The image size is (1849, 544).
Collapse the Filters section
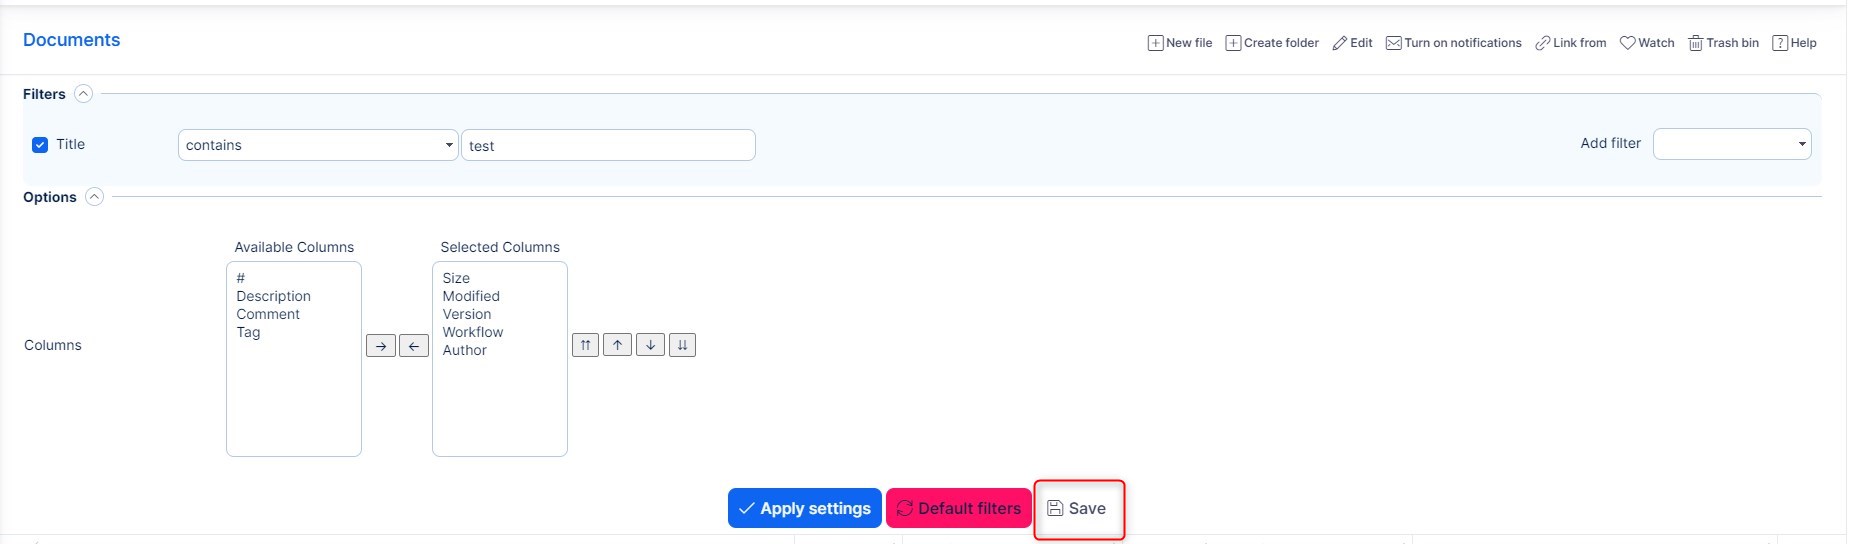[84, 94]
